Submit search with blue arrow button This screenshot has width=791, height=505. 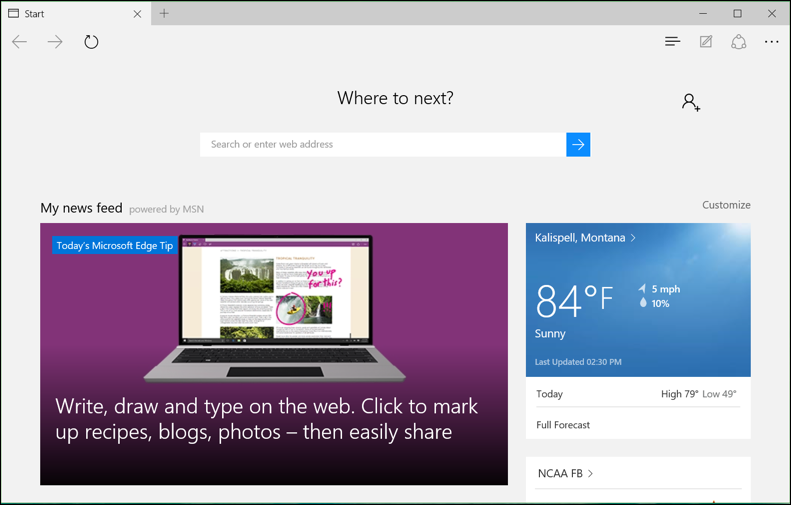[578, 145]
